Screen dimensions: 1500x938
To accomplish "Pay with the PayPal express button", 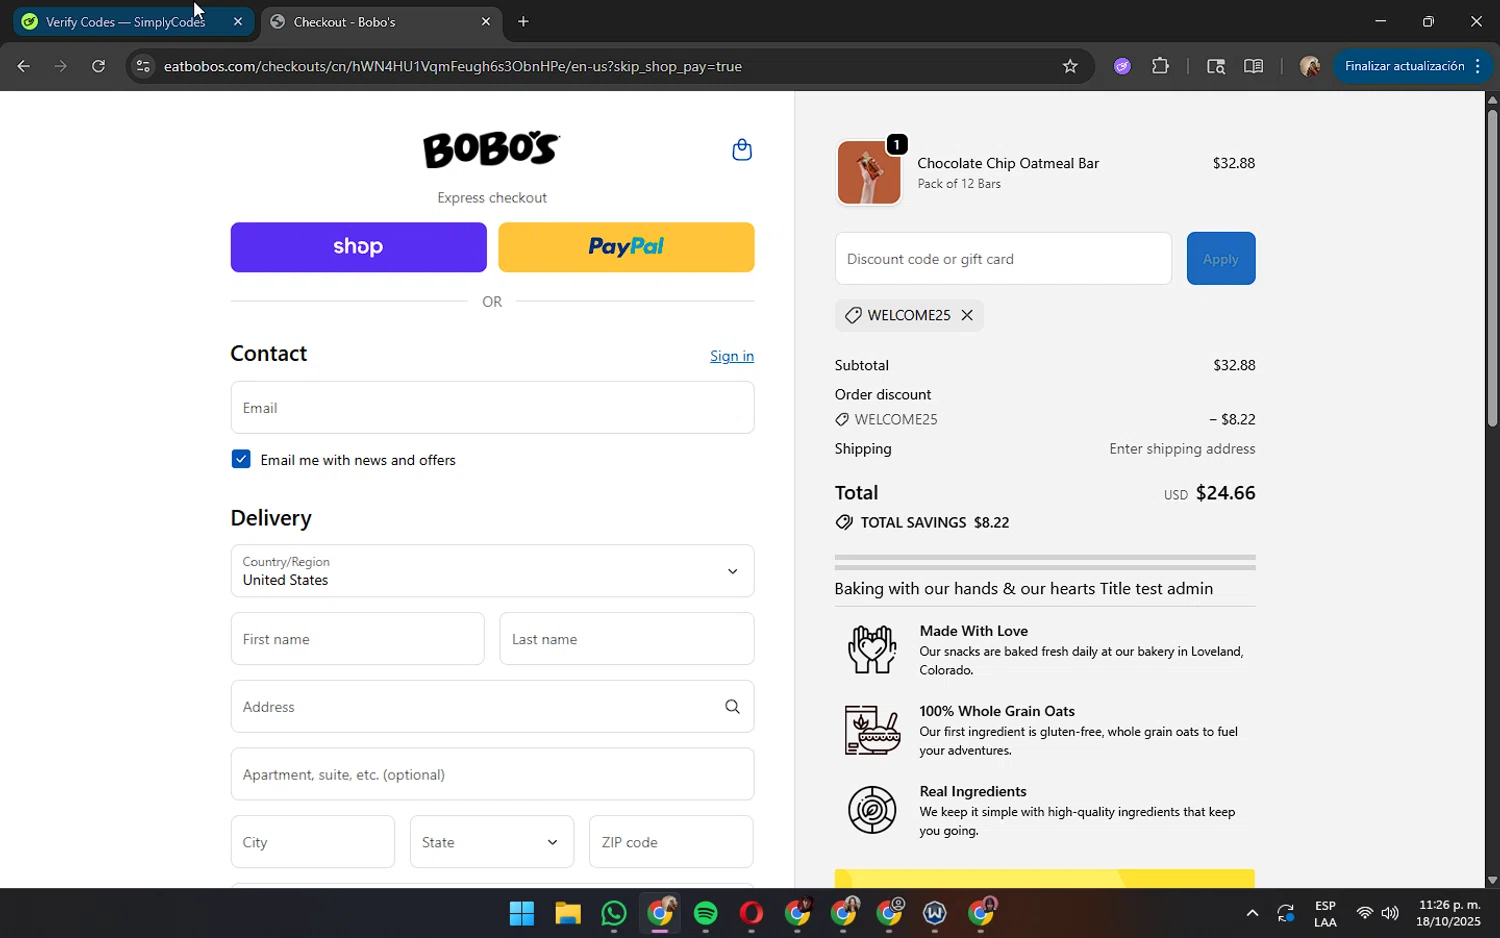I will (626, 247).
